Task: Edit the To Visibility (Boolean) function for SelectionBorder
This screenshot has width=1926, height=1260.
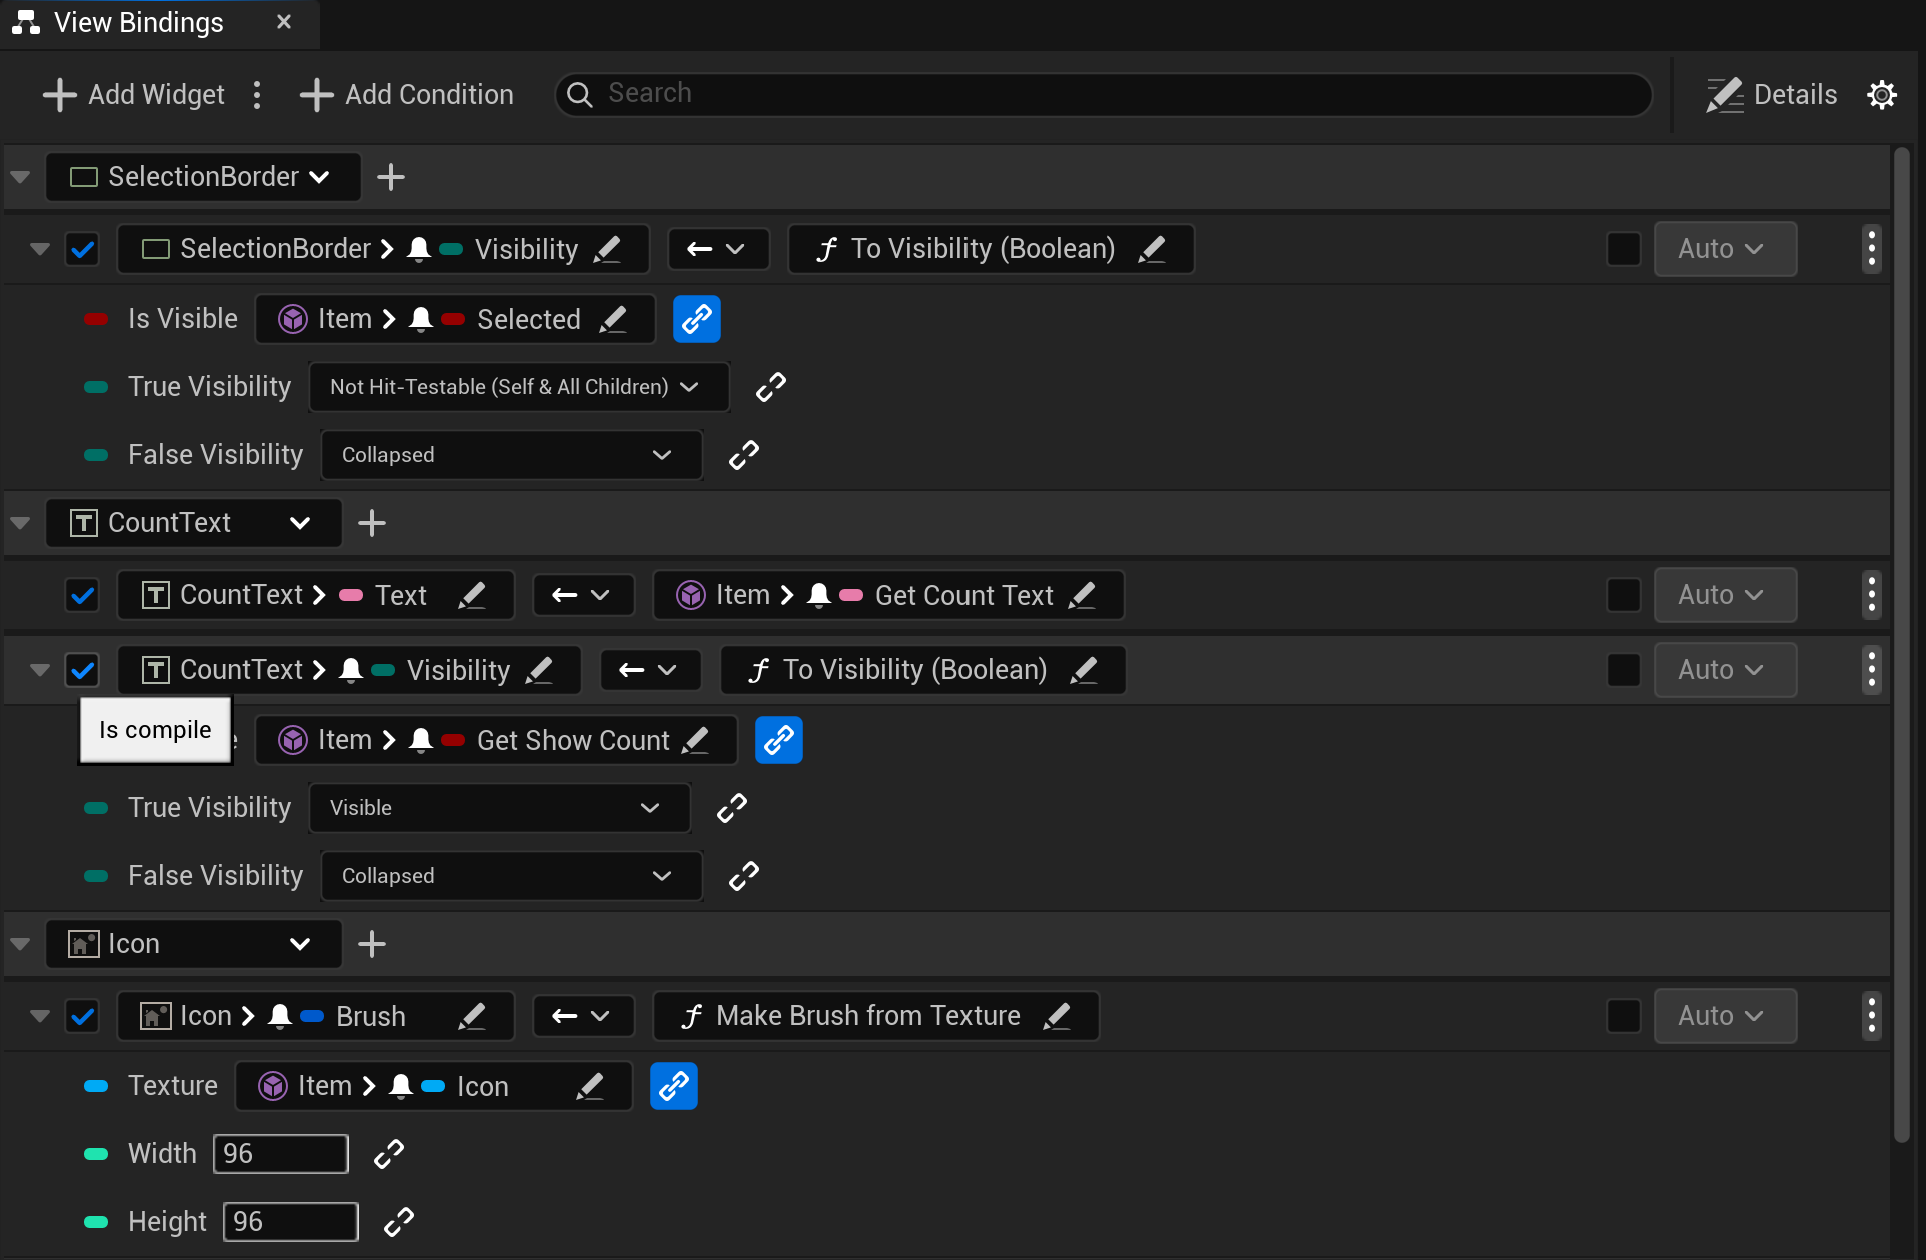Action: (x=1152, y=249)
